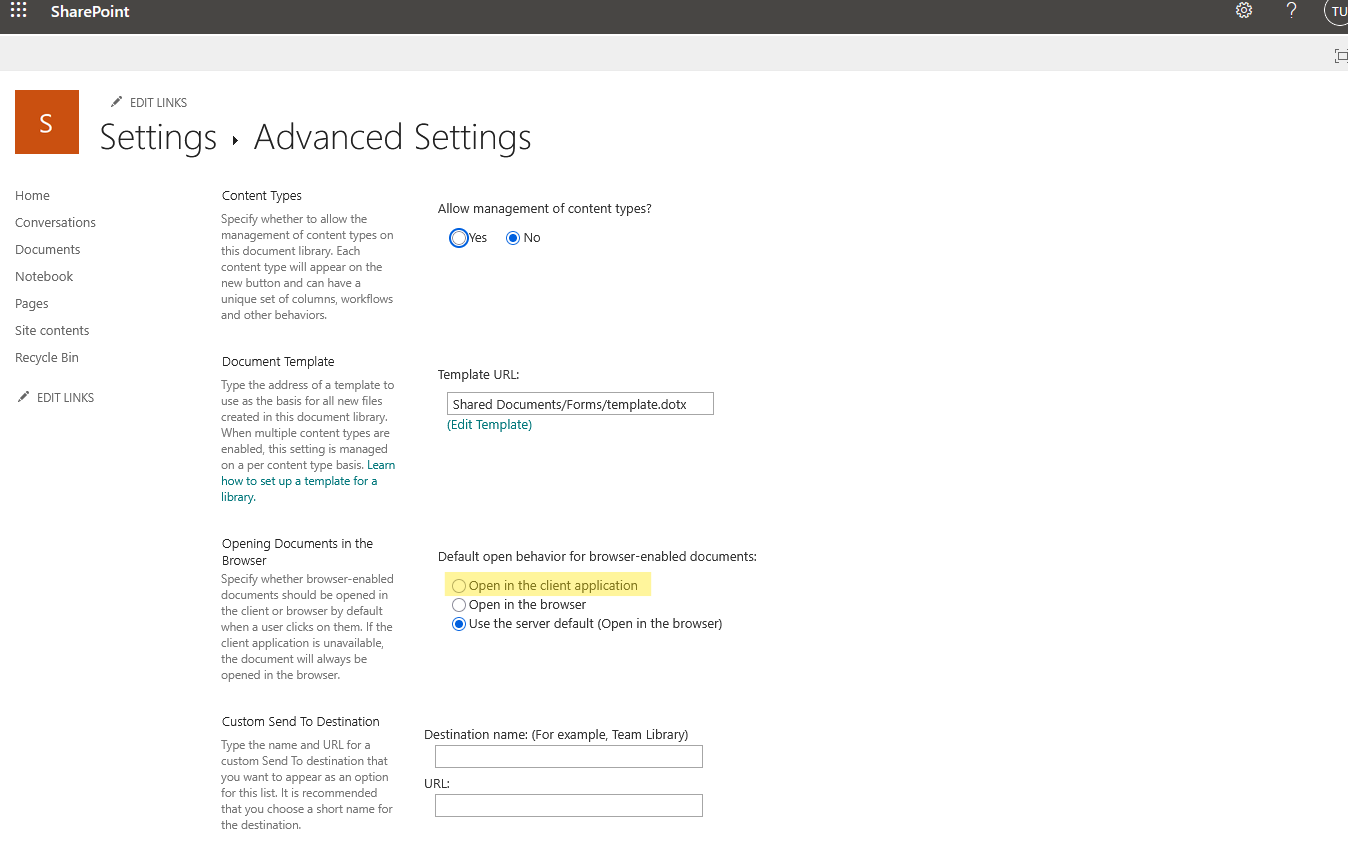Open the SharePoint settings gear

1243,10
